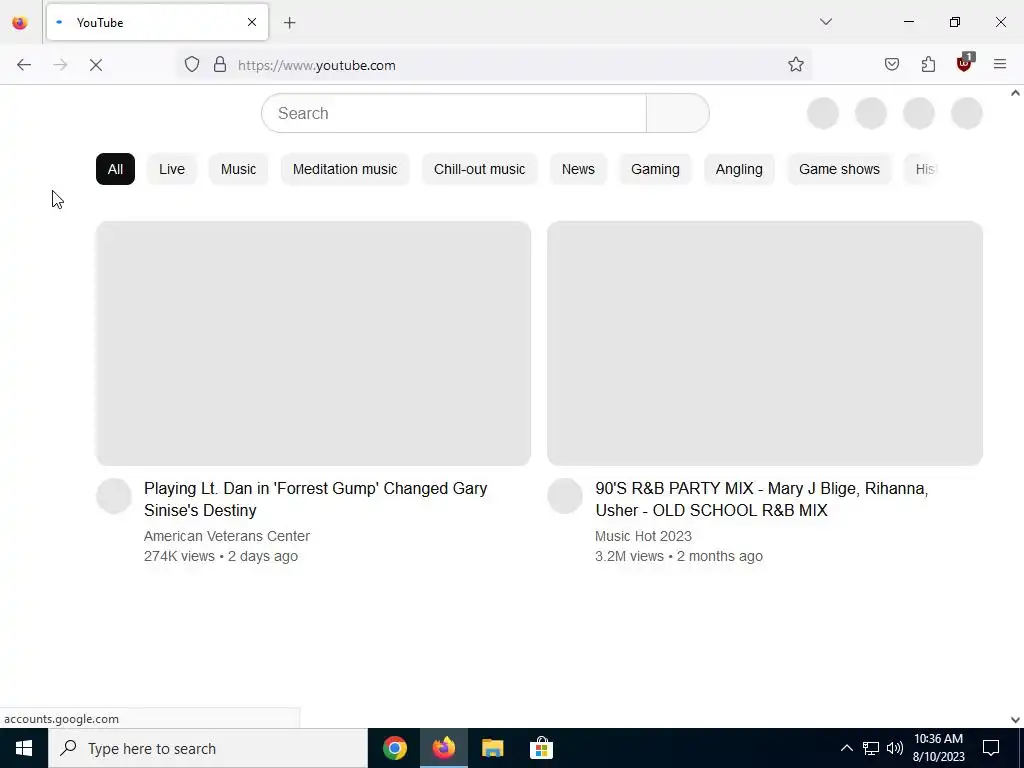Bookmark this page with the star icon
1024x768 pixels.
[795, 65]
